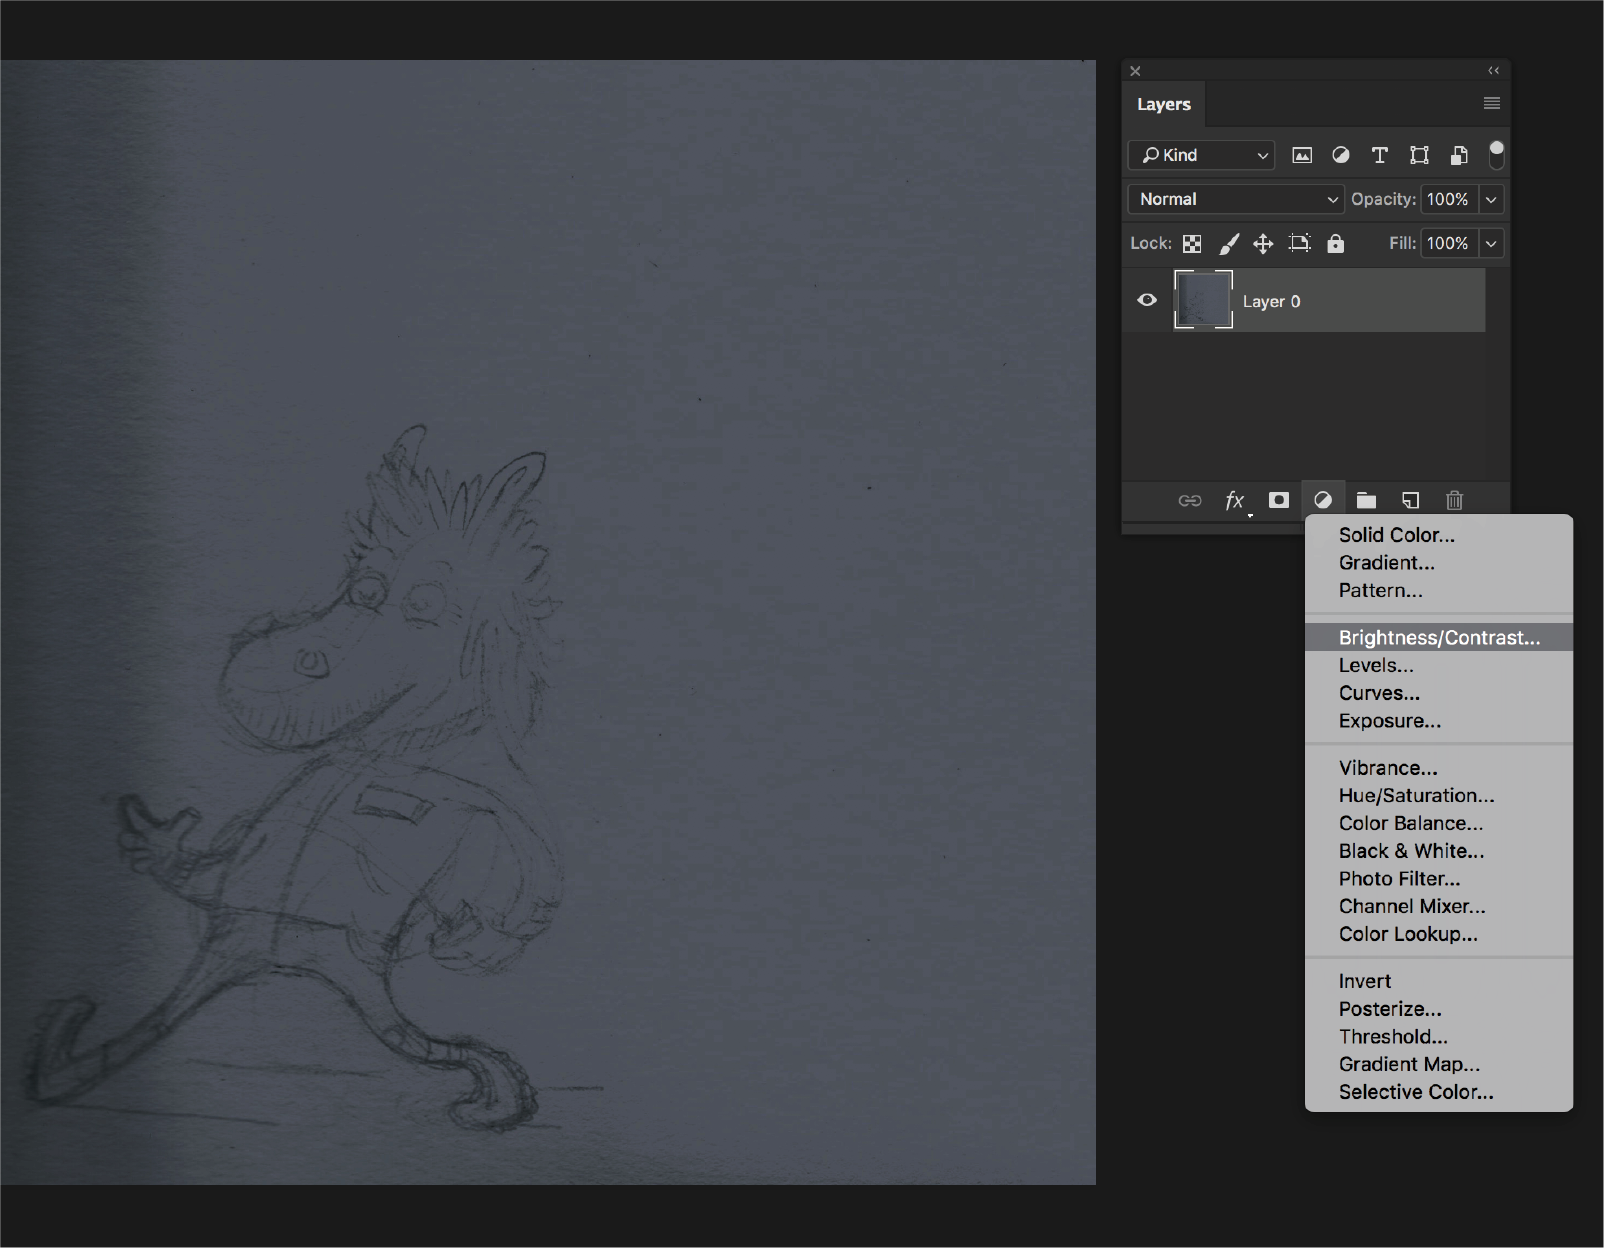The height and width of the screenshot is (1248, 1604).
Task: Select Hue/Saturation... adjustment
Action: pos(1439,795)
